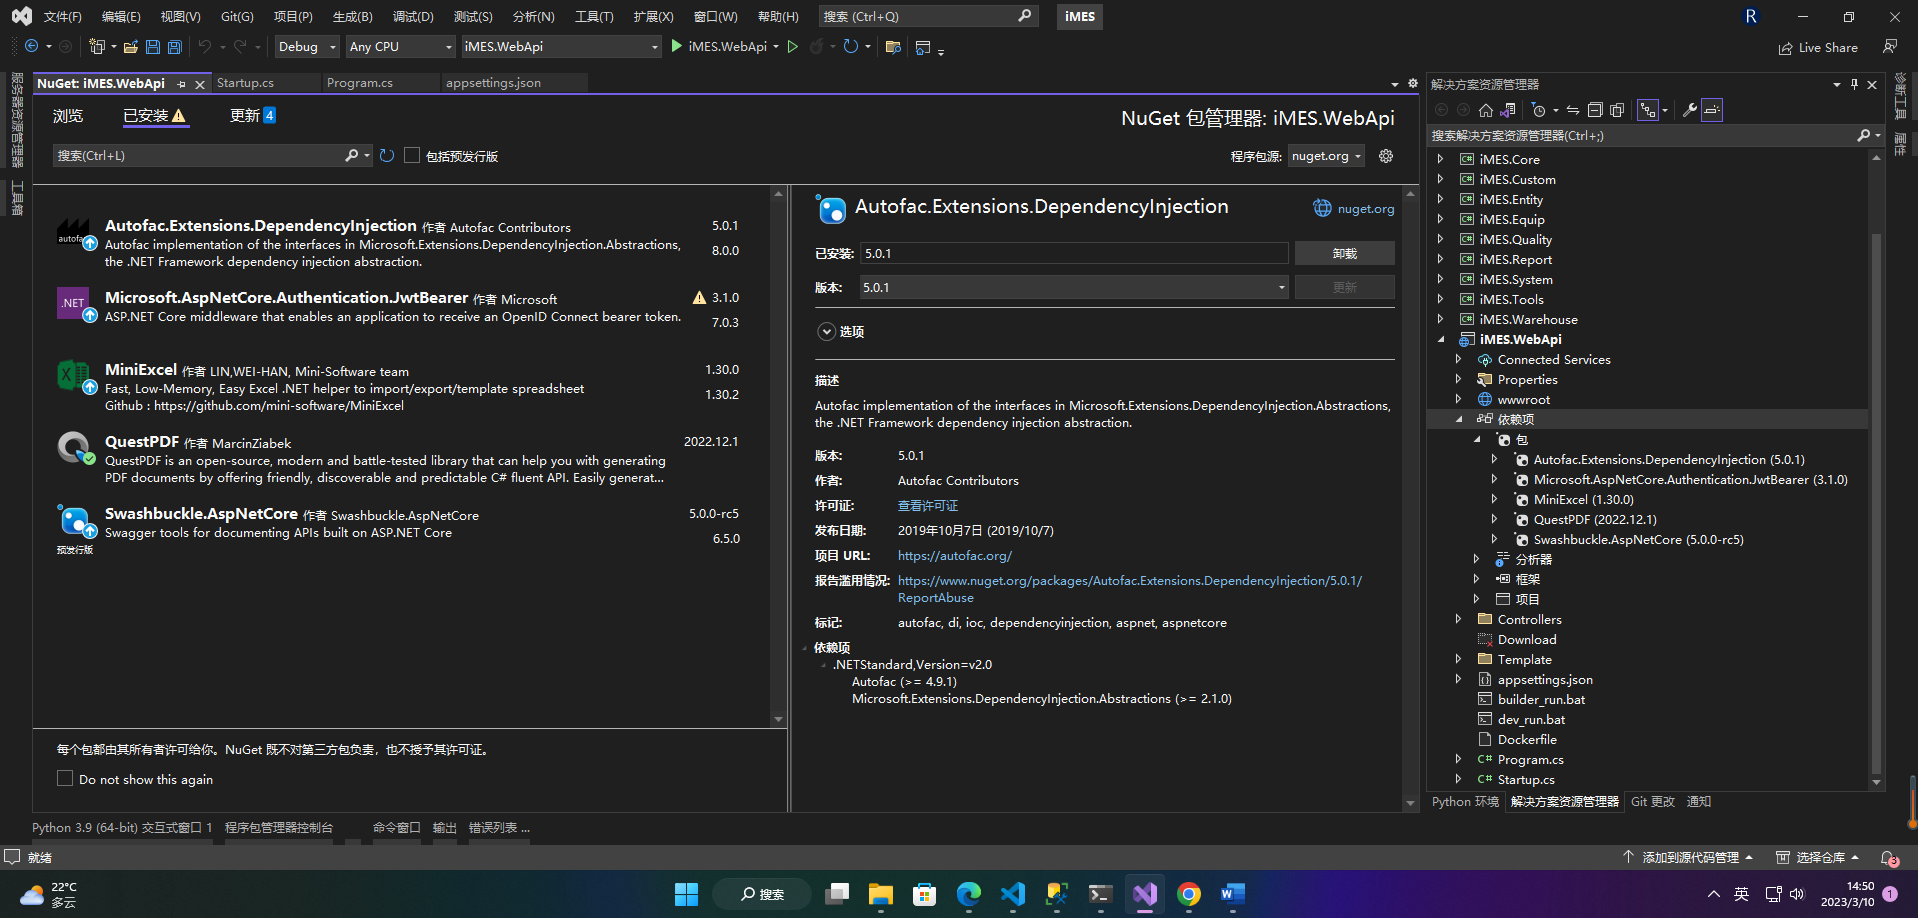Expand the 分析器 analyzers node
The width and height of the screenshot is (1918, 918).
[1476, 559]
